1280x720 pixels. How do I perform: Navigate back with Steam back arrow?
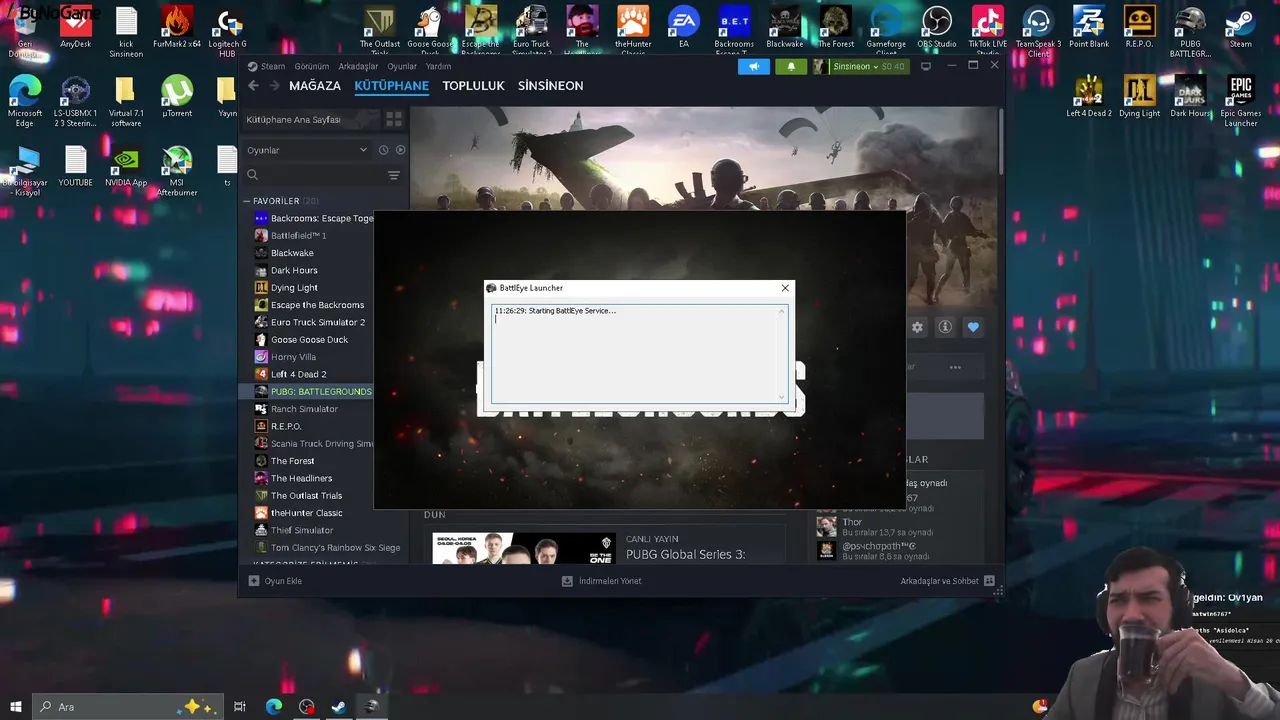[253, 86]
